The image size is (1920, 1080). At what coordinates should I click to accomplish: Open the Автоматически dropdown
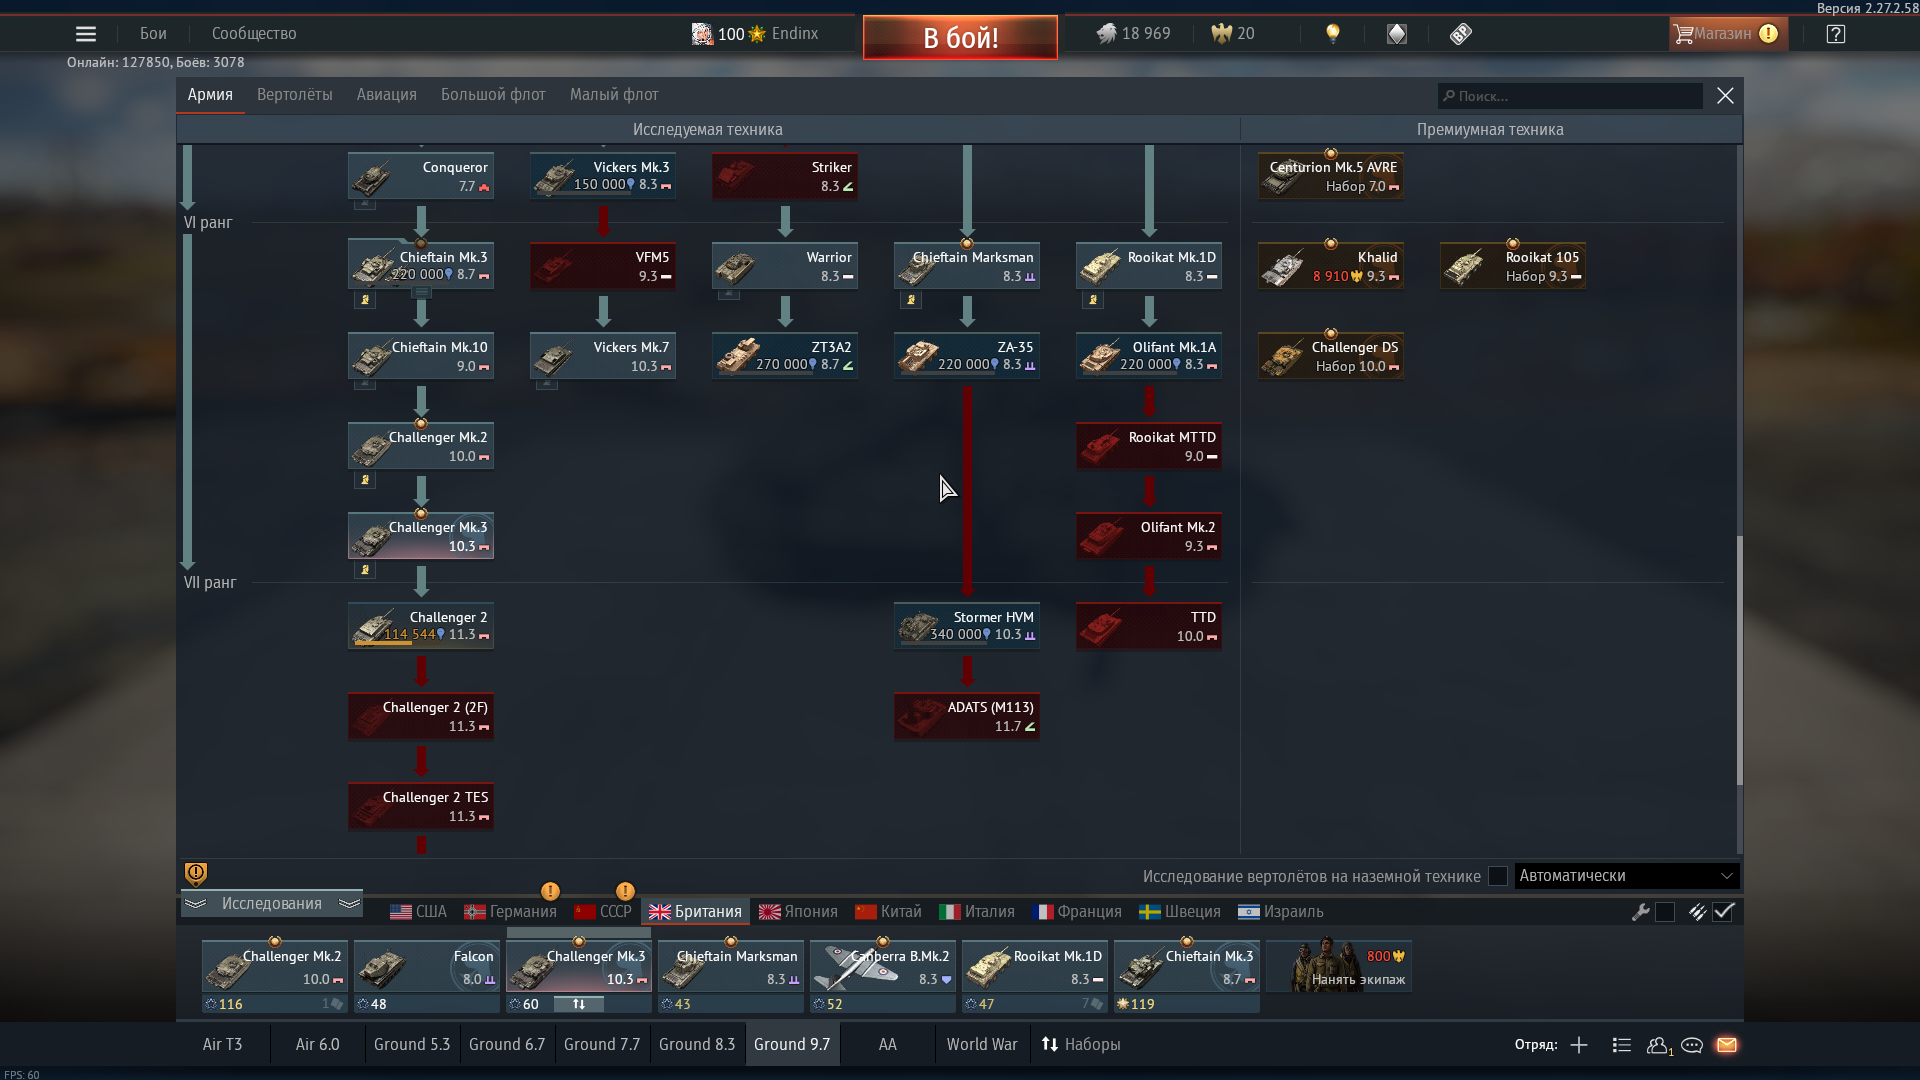coord(1627,876)
